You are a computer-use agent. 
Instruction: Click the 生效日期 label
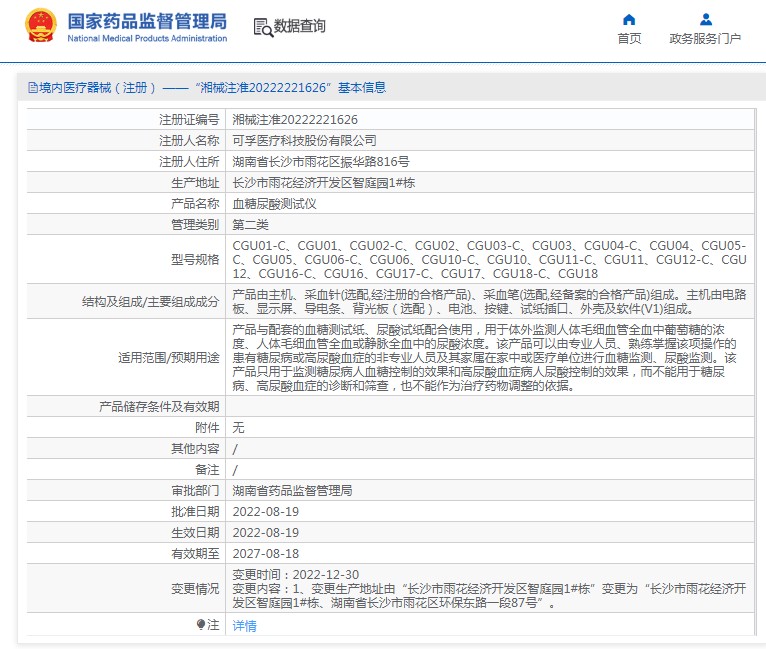click(x=195, y=532)
